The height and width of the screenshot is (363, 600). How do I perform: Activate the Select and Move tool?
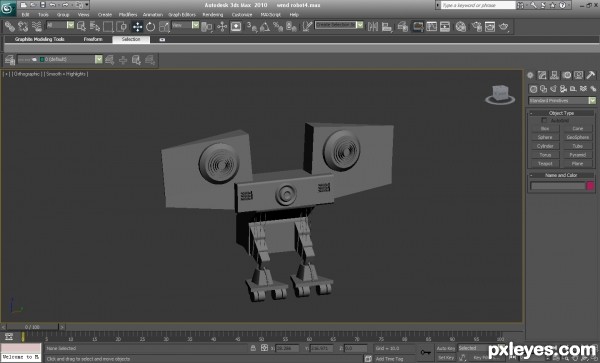(137, 26)
